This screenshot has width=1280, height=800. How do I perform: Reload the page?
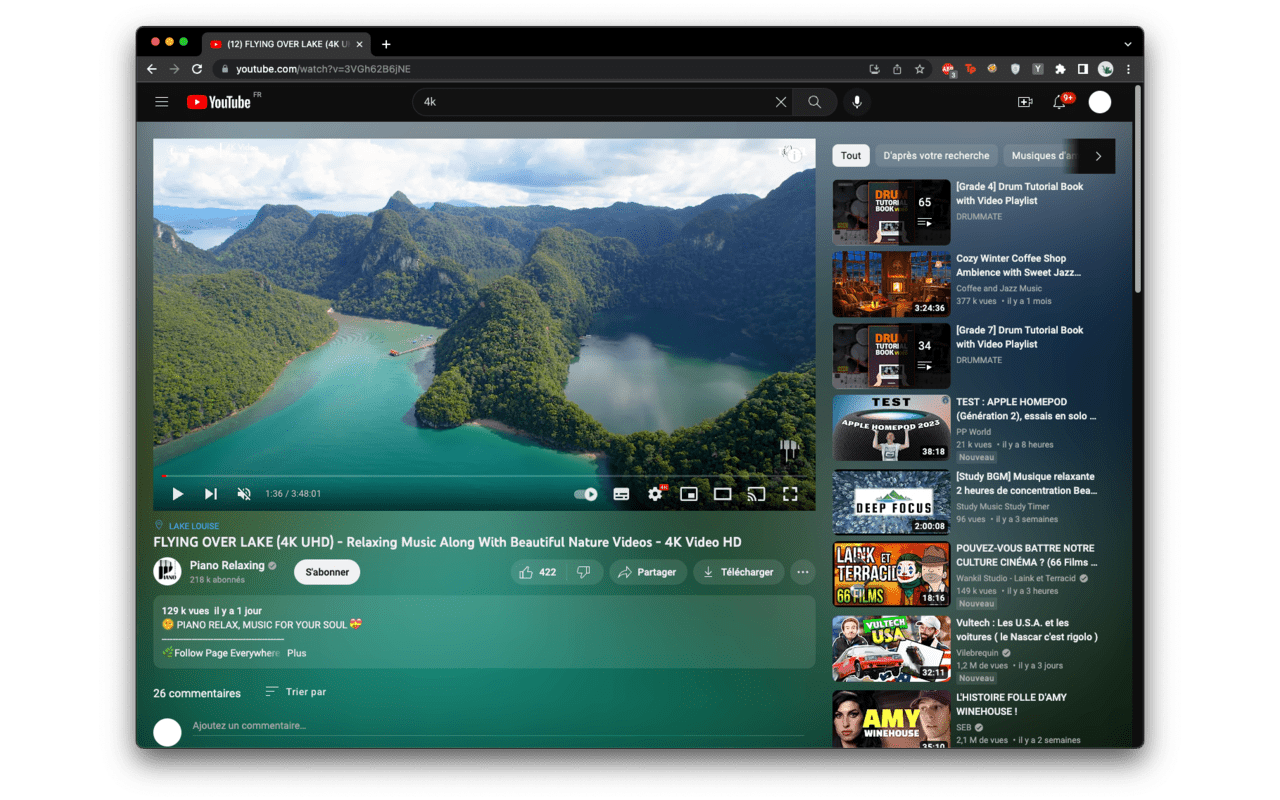197,69
